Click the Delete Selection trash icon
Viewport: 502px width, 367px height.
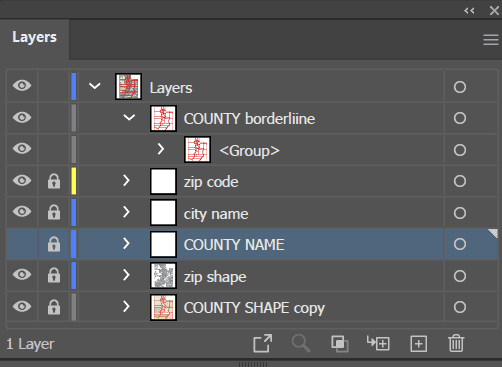coord(456,343)
